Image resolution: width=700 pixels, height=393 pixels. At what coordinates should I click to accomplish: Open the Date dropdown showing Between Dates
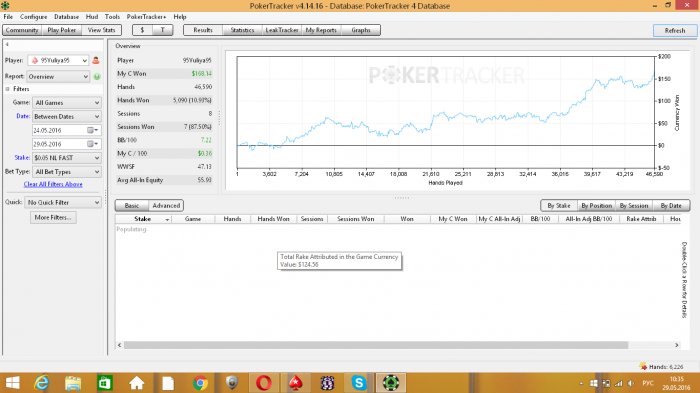[x=67, y=117]
